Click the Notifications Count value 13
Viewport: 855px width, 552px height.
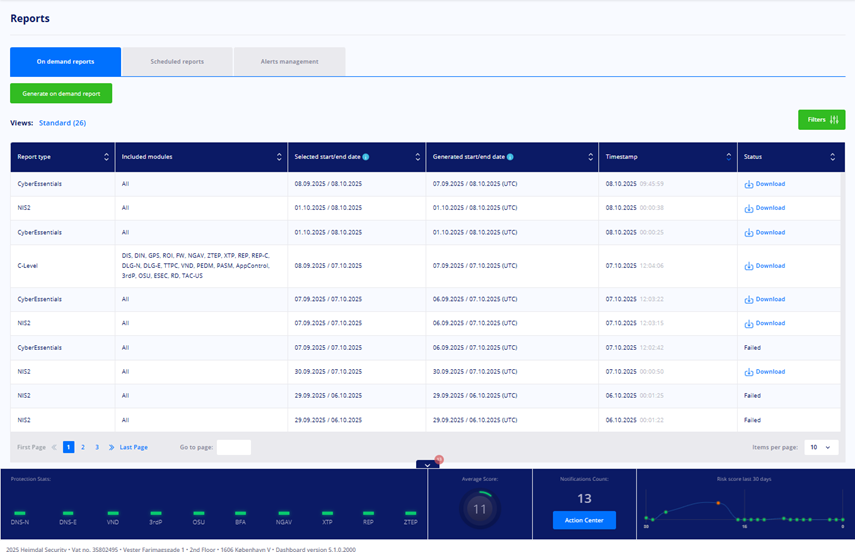(584, 499)
